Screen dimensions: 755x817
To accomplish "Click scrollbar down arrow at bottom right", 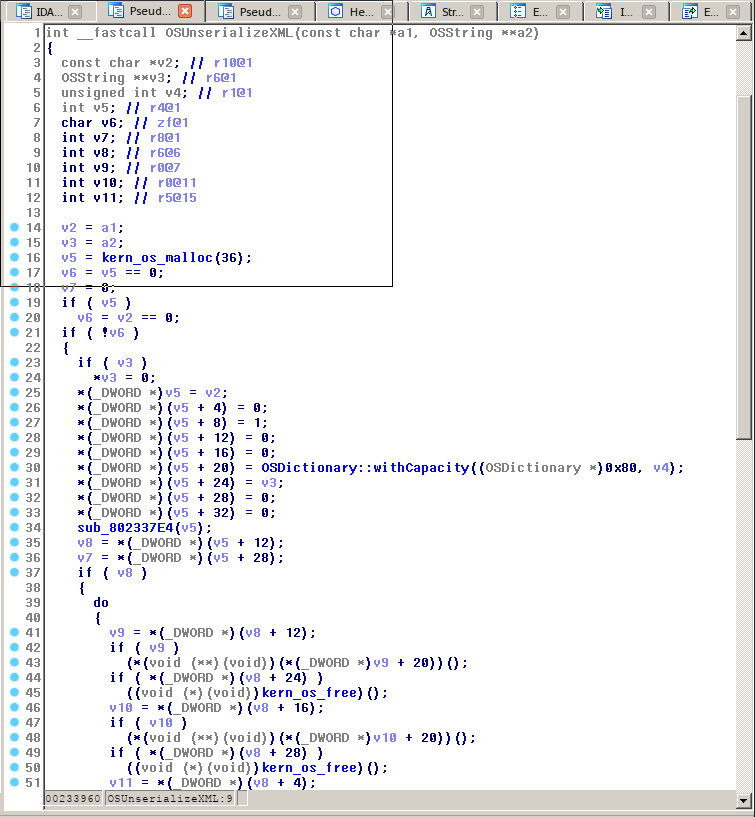I will 744,800.
